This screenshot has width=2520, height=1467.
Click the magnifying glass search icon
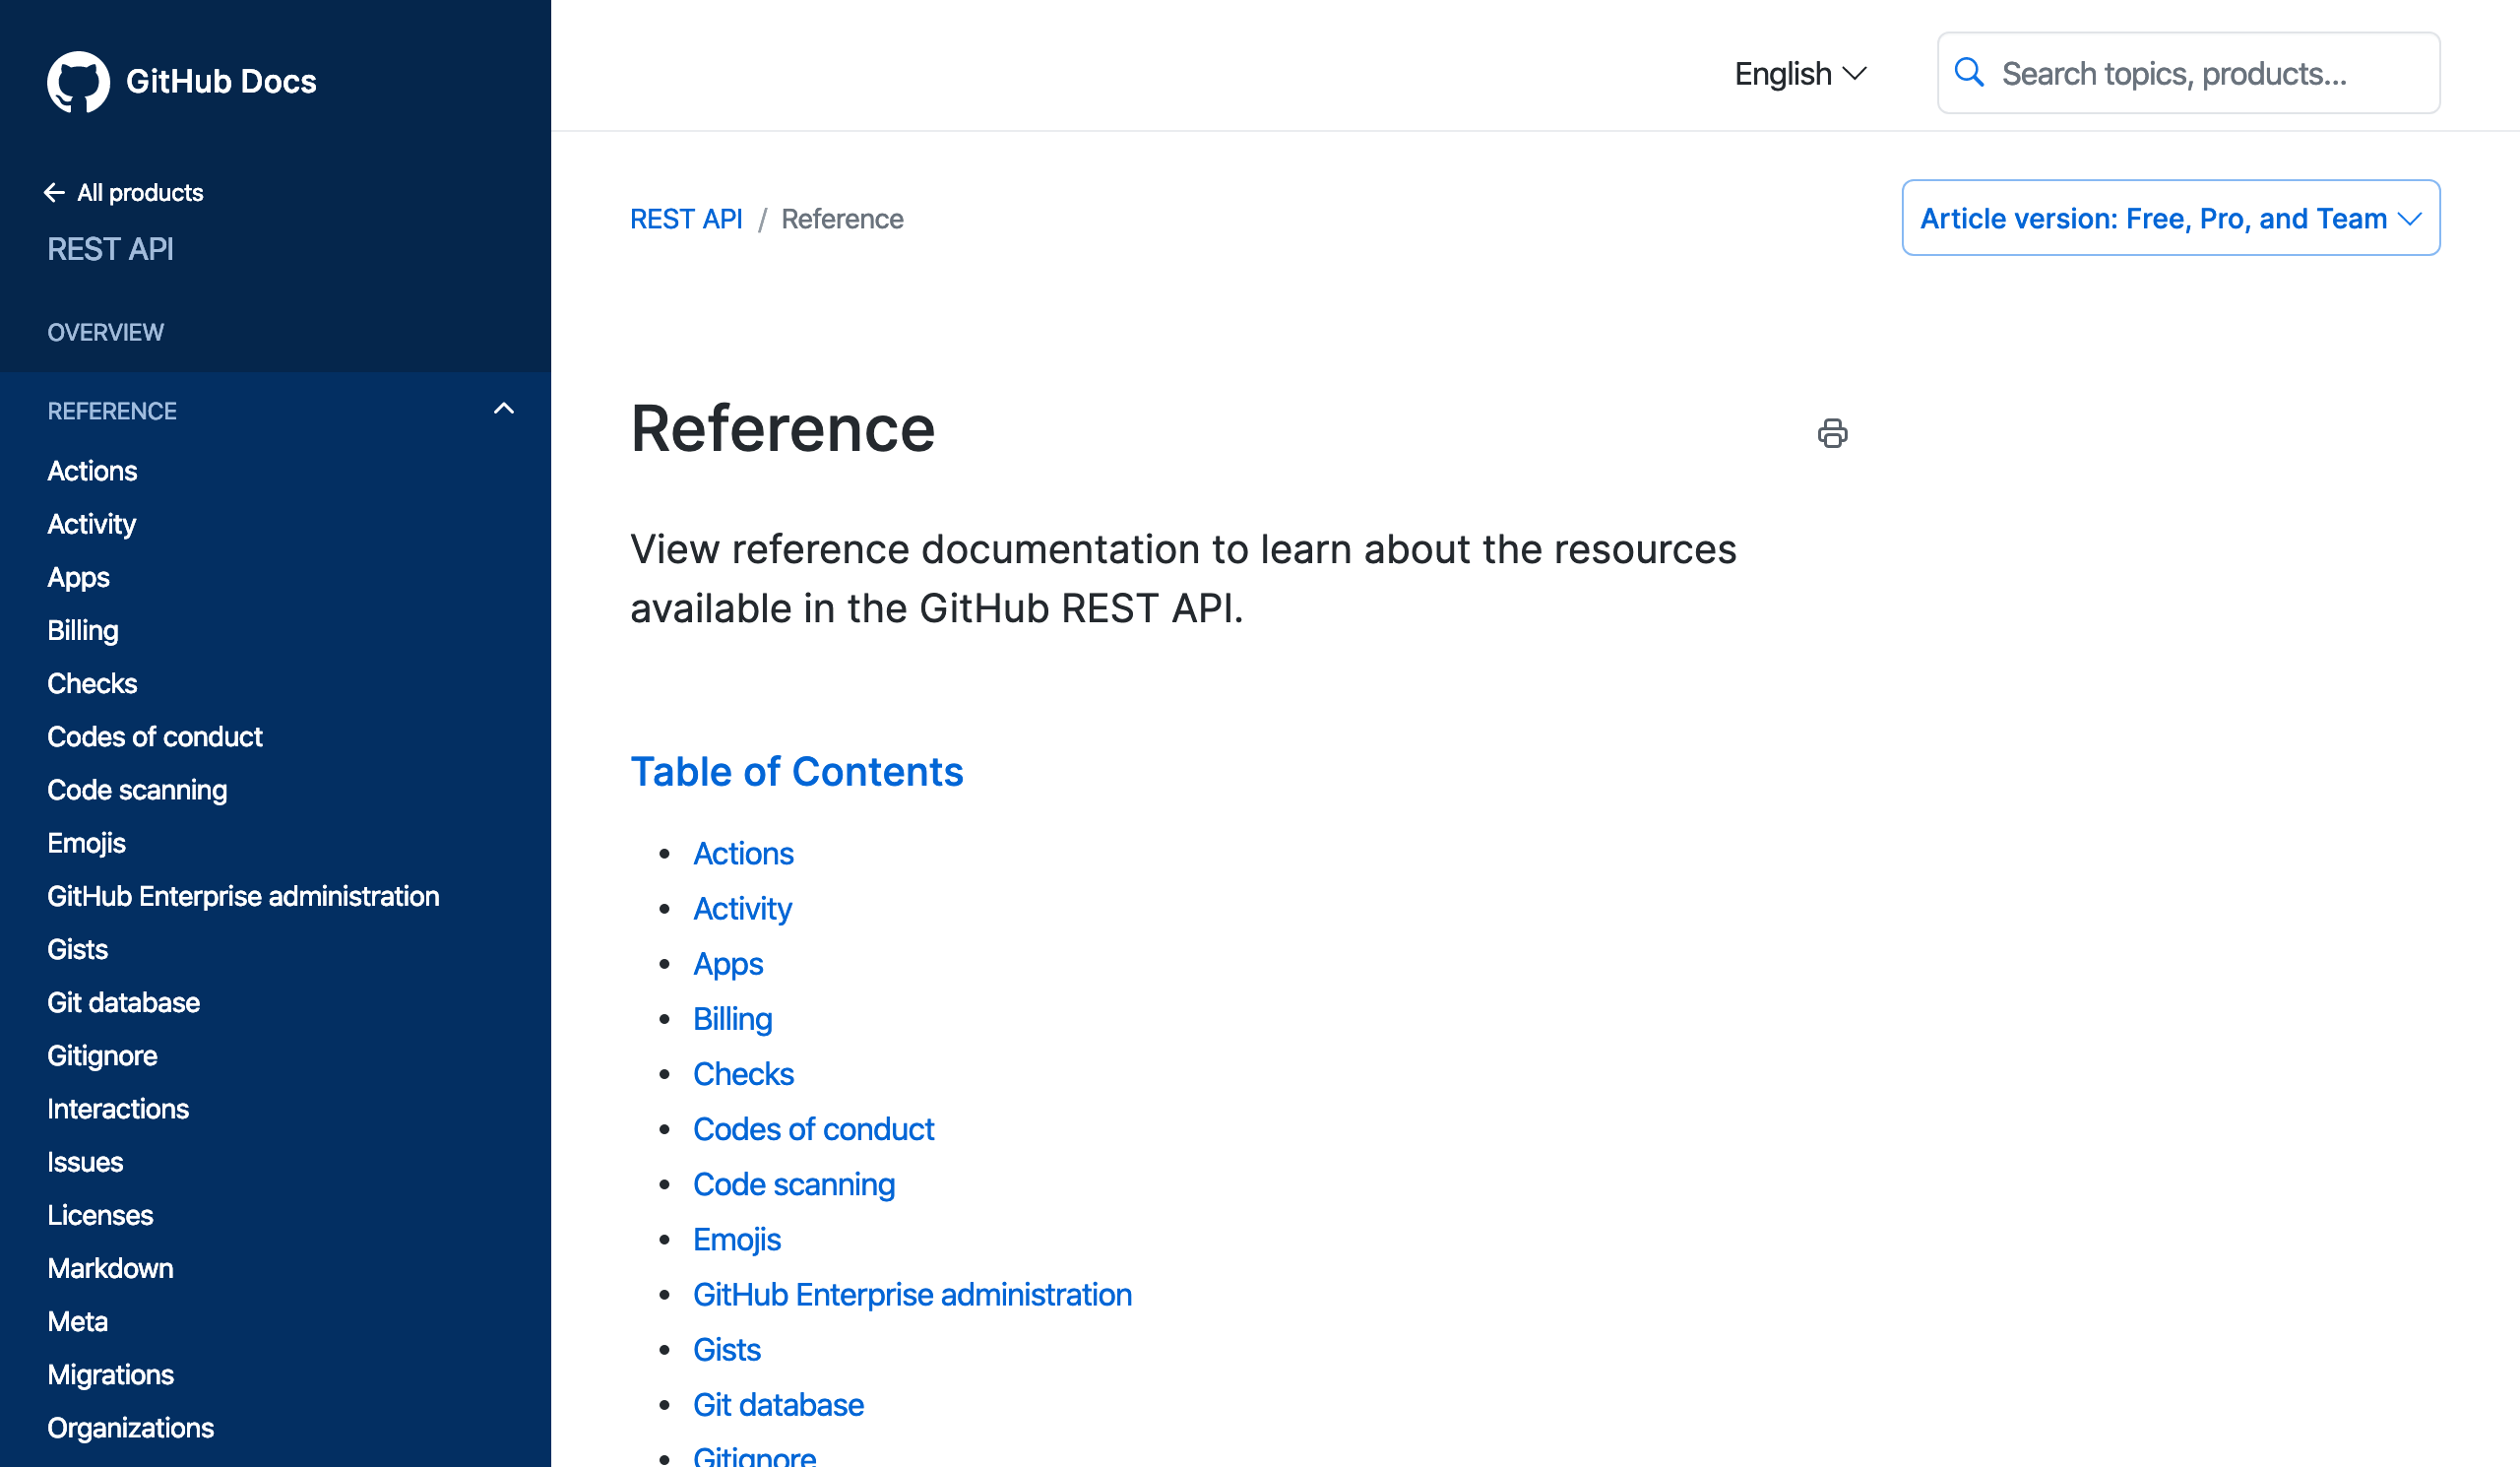coord(1968,73)
